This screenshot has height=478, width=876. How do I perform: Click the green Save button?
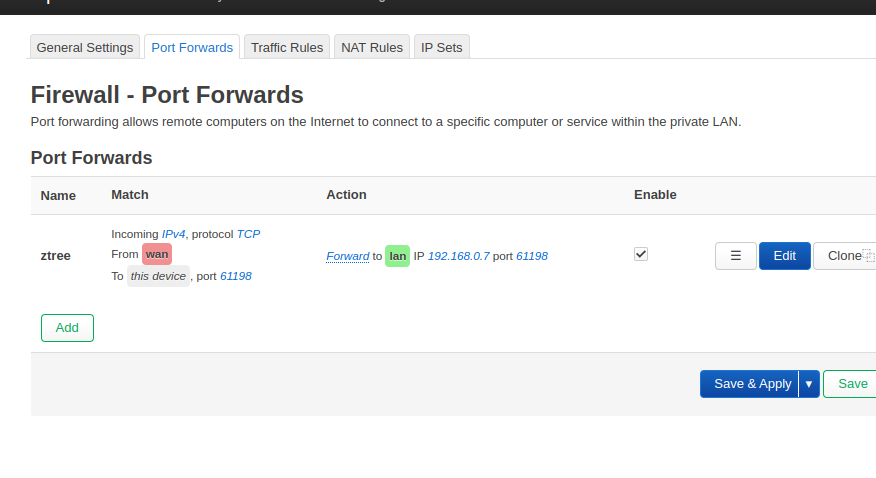(851, 384)
